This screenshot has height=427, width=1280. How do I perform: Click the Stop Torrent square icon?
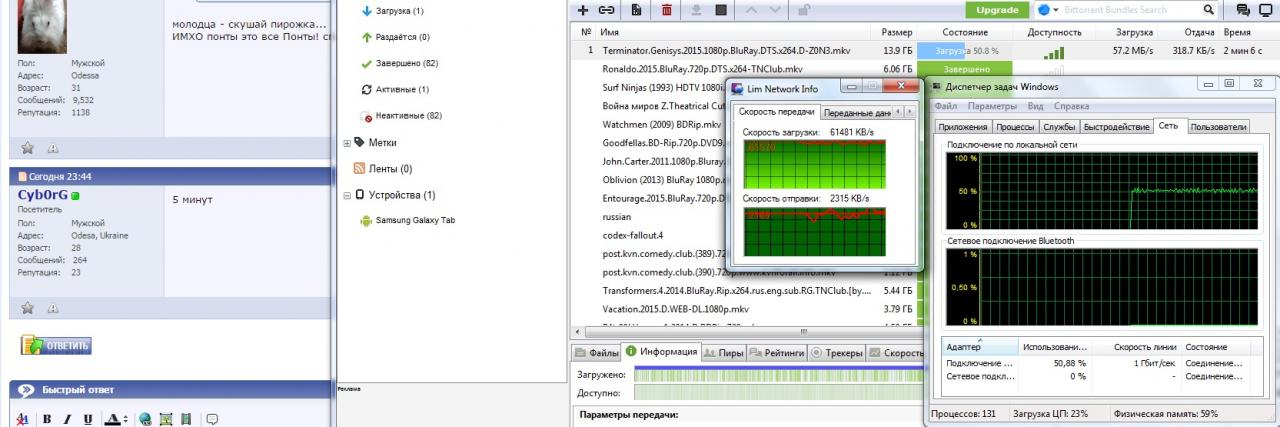tap(721, 10)
